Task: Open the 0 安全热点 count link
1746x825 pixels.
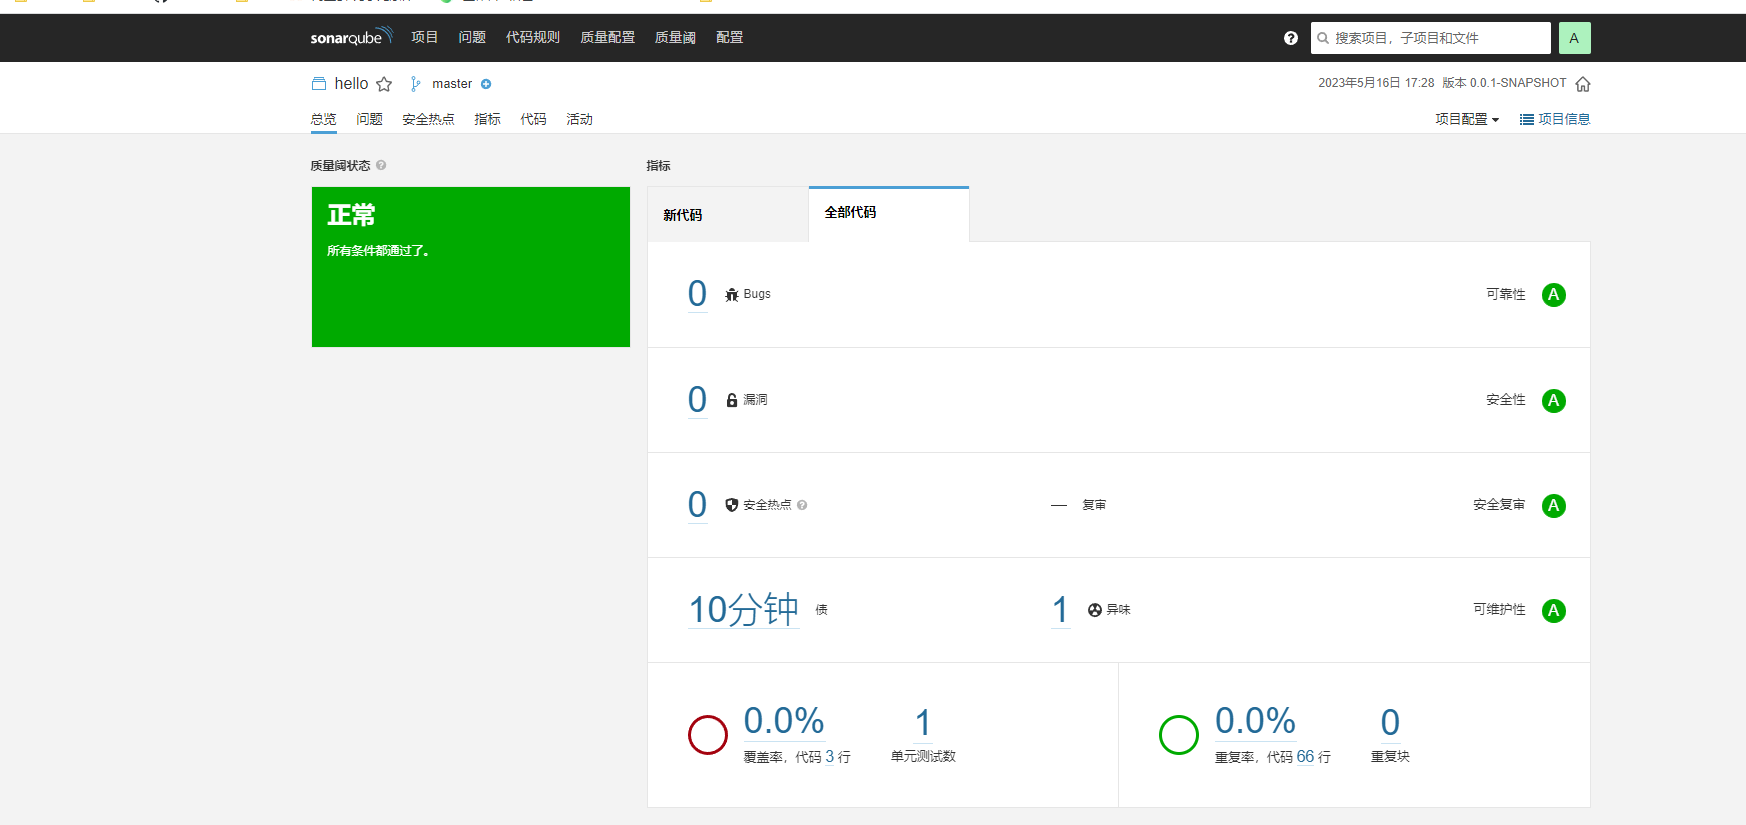Action: 697,505
